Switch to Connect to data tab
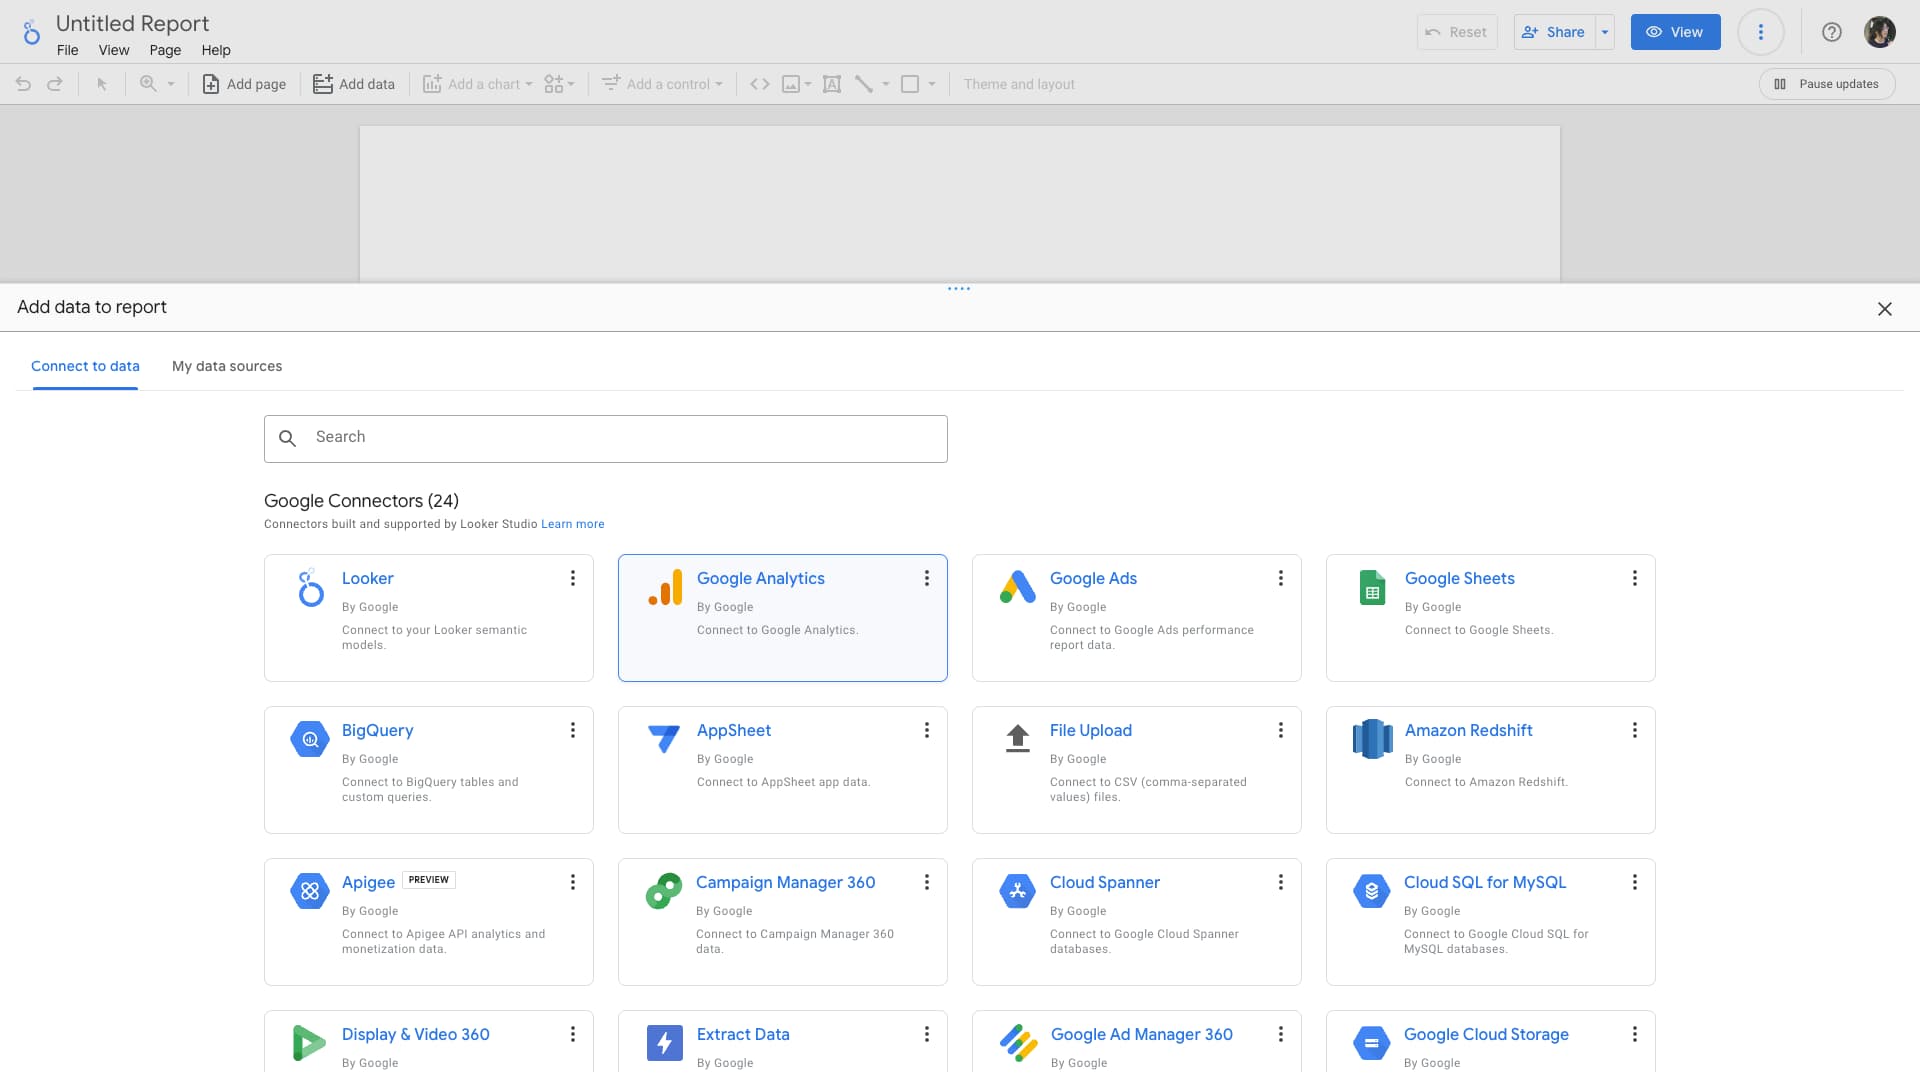Image resolution: width=1920 pixels, height=1080 pixels. [85, 366]
